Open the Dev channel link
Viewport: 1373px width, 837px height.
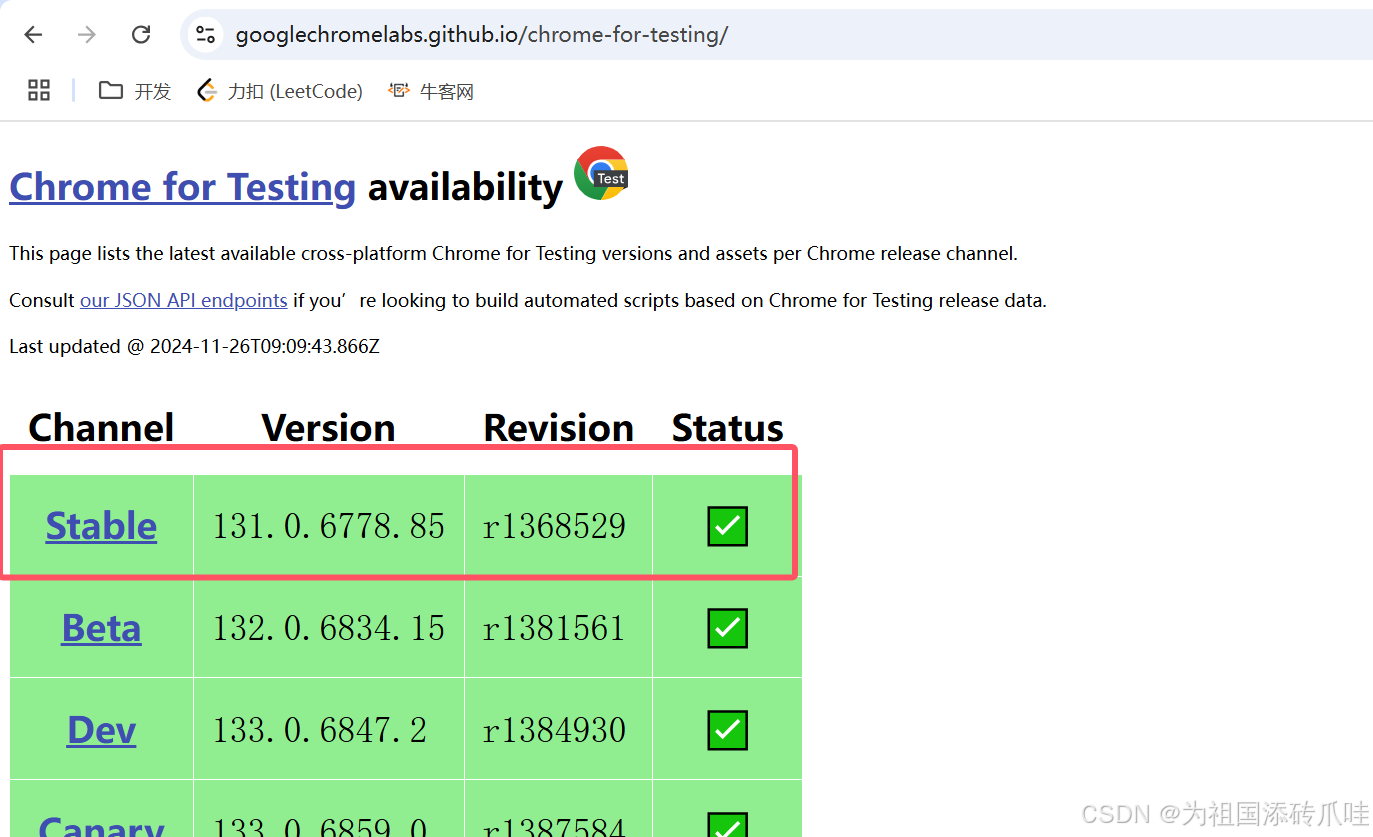[x=101, y=729]
